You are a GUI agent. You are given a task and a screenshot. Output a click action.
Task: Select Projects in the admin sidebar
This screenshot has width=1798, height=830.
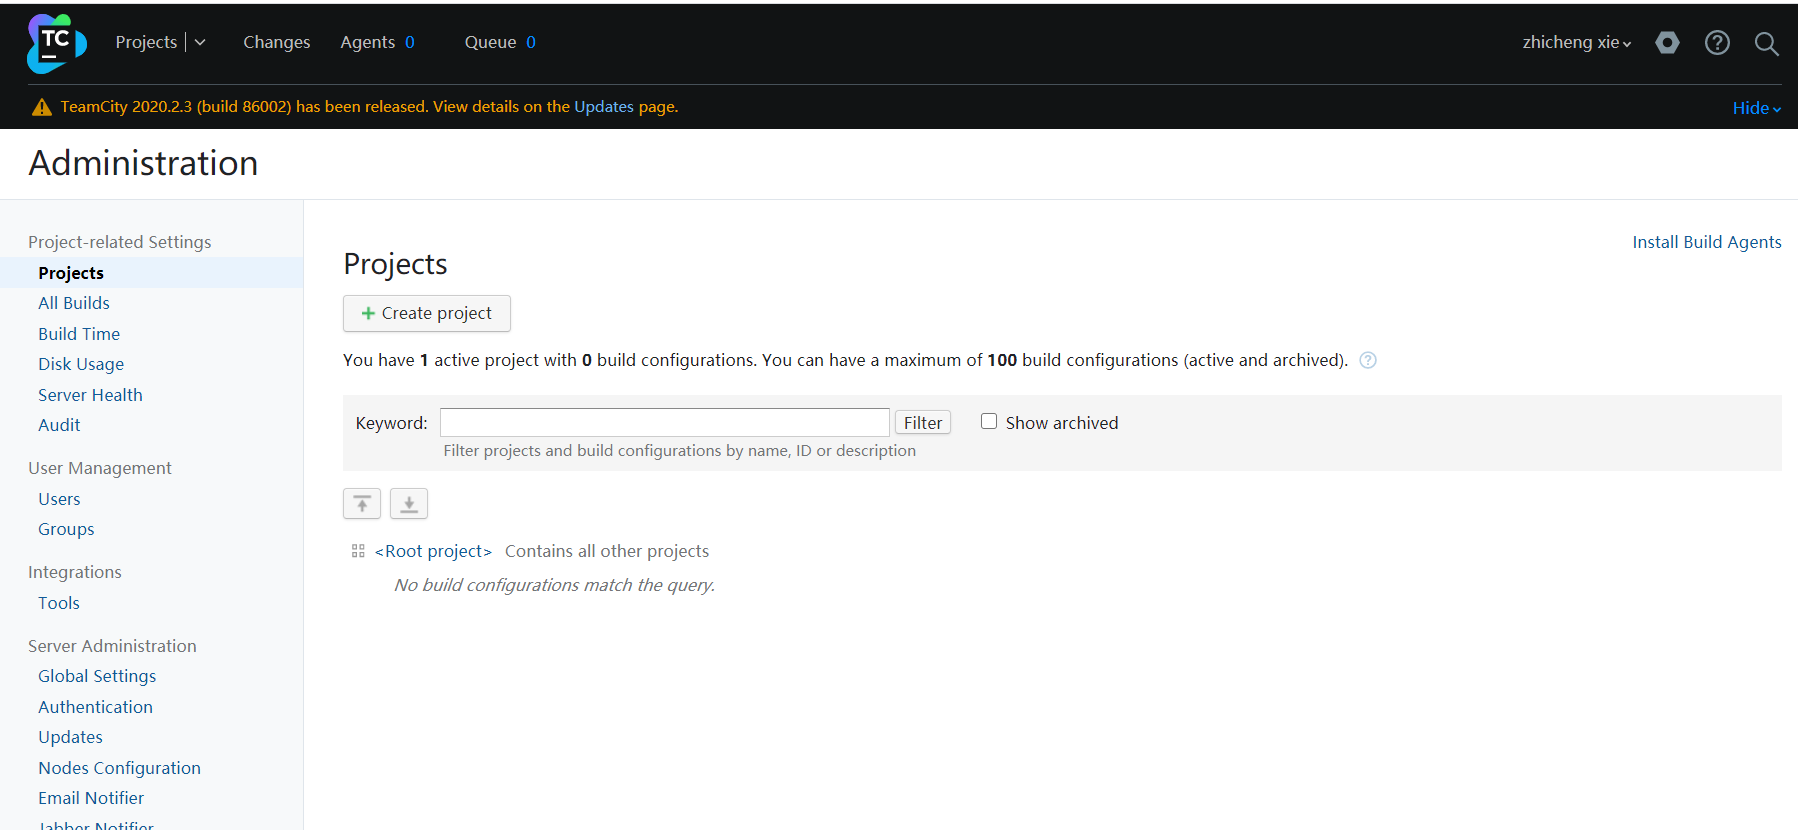click(71, 273)
